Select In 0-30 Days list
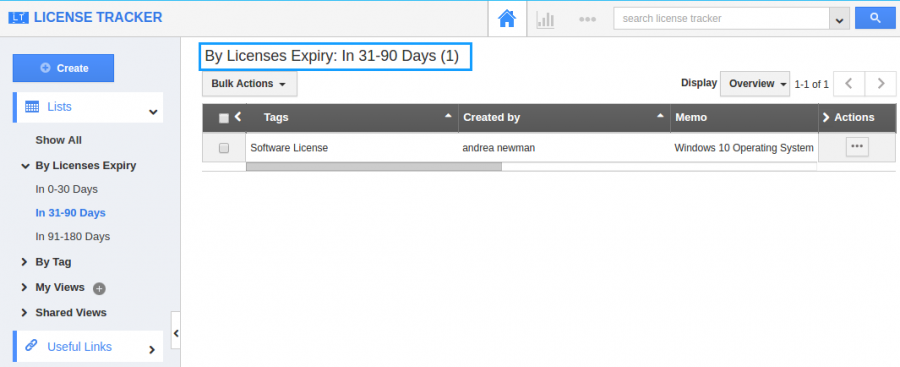The width and height of the screenshot is (900, 367). (x=67, y=189)
